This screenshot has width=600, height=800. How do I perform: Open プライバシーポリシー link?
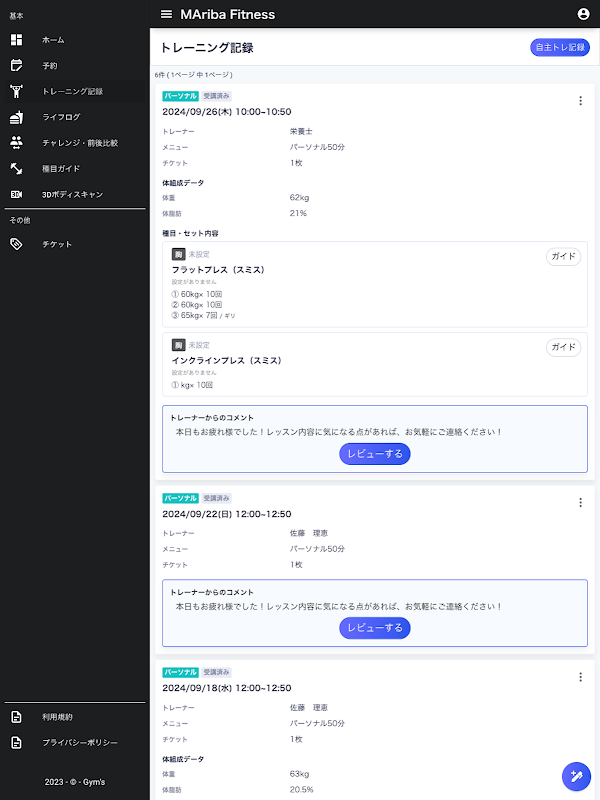click(x=75, y=742)
